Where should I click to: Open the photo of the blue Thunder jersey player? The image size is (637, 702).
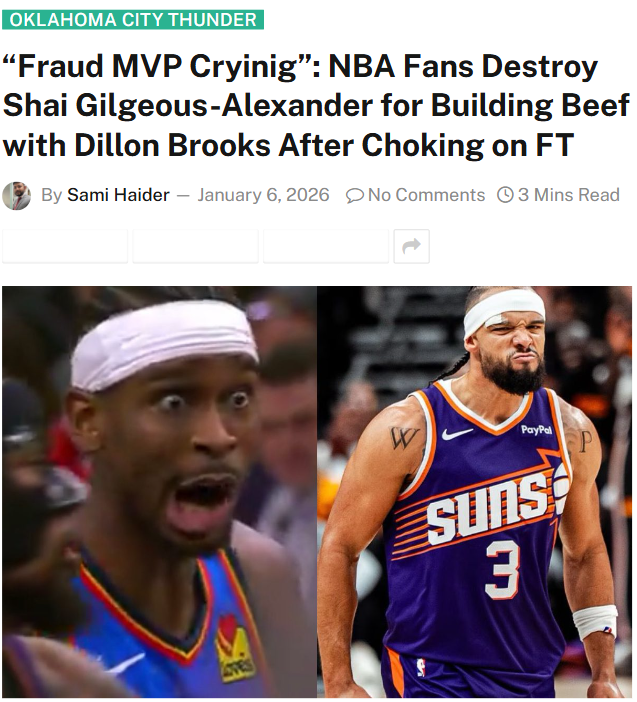(159, 492)
